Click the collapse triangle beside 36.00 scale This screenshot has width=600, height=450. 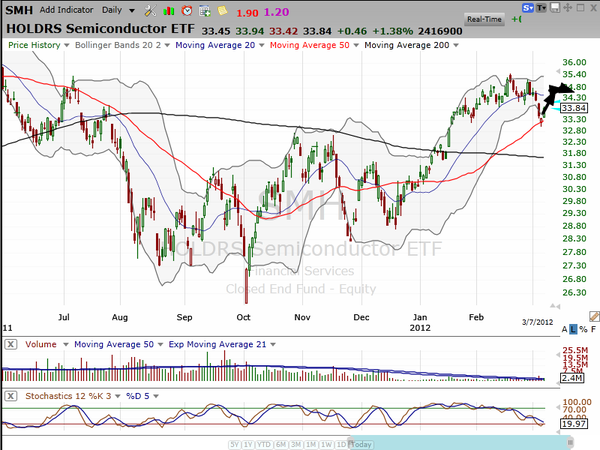tap(558, 71)
